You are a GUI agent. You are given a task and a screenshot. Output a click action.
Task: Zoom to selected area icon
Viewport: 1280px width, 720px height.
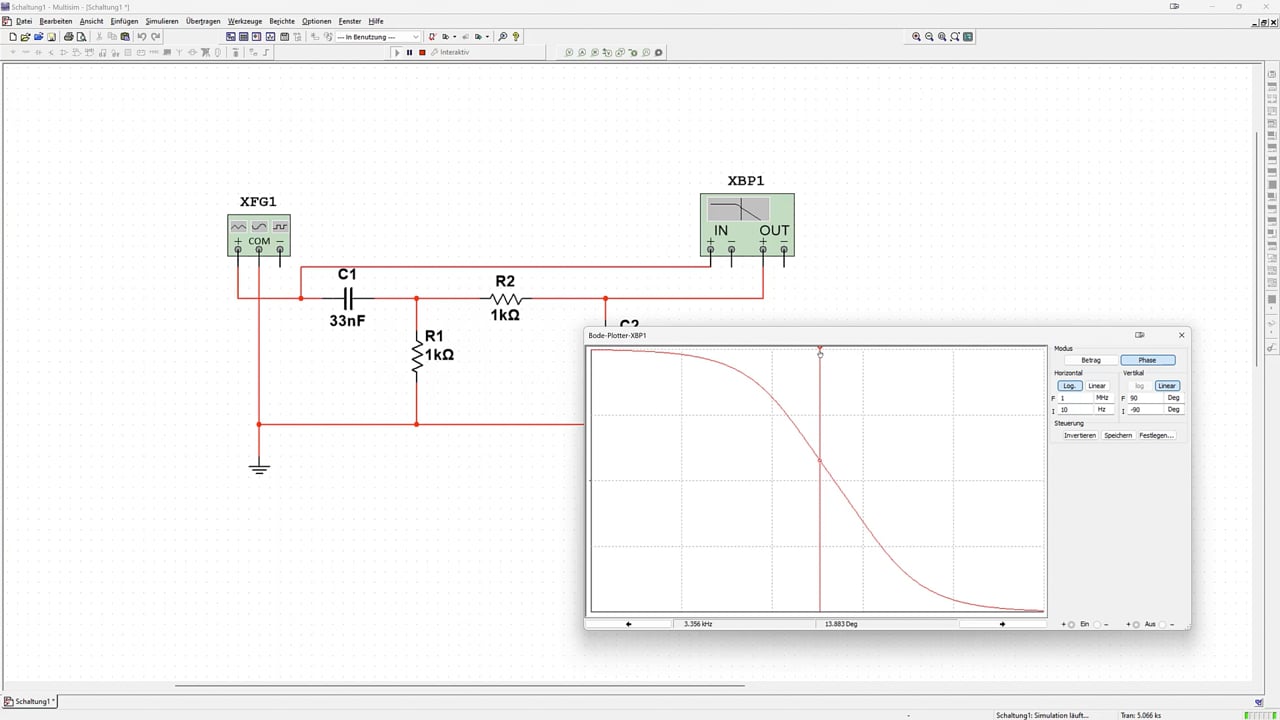[942, 37]
